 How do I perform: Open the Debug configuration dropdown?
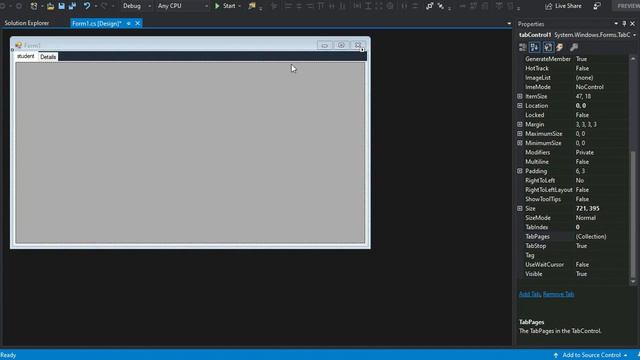pos(149,6)
